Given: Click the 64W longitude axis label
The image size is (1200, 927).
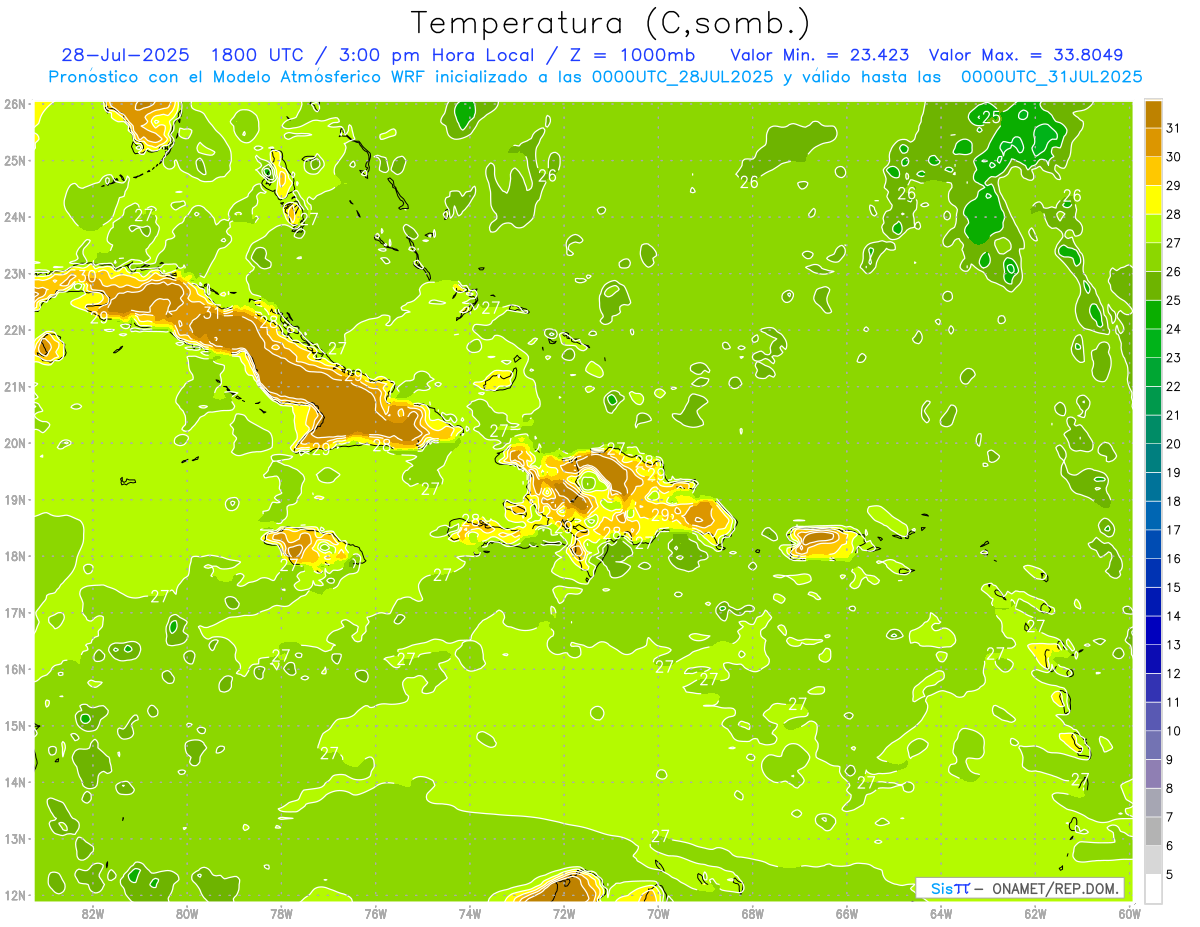Looking at the screenshot, I should (x=941, y=913).
